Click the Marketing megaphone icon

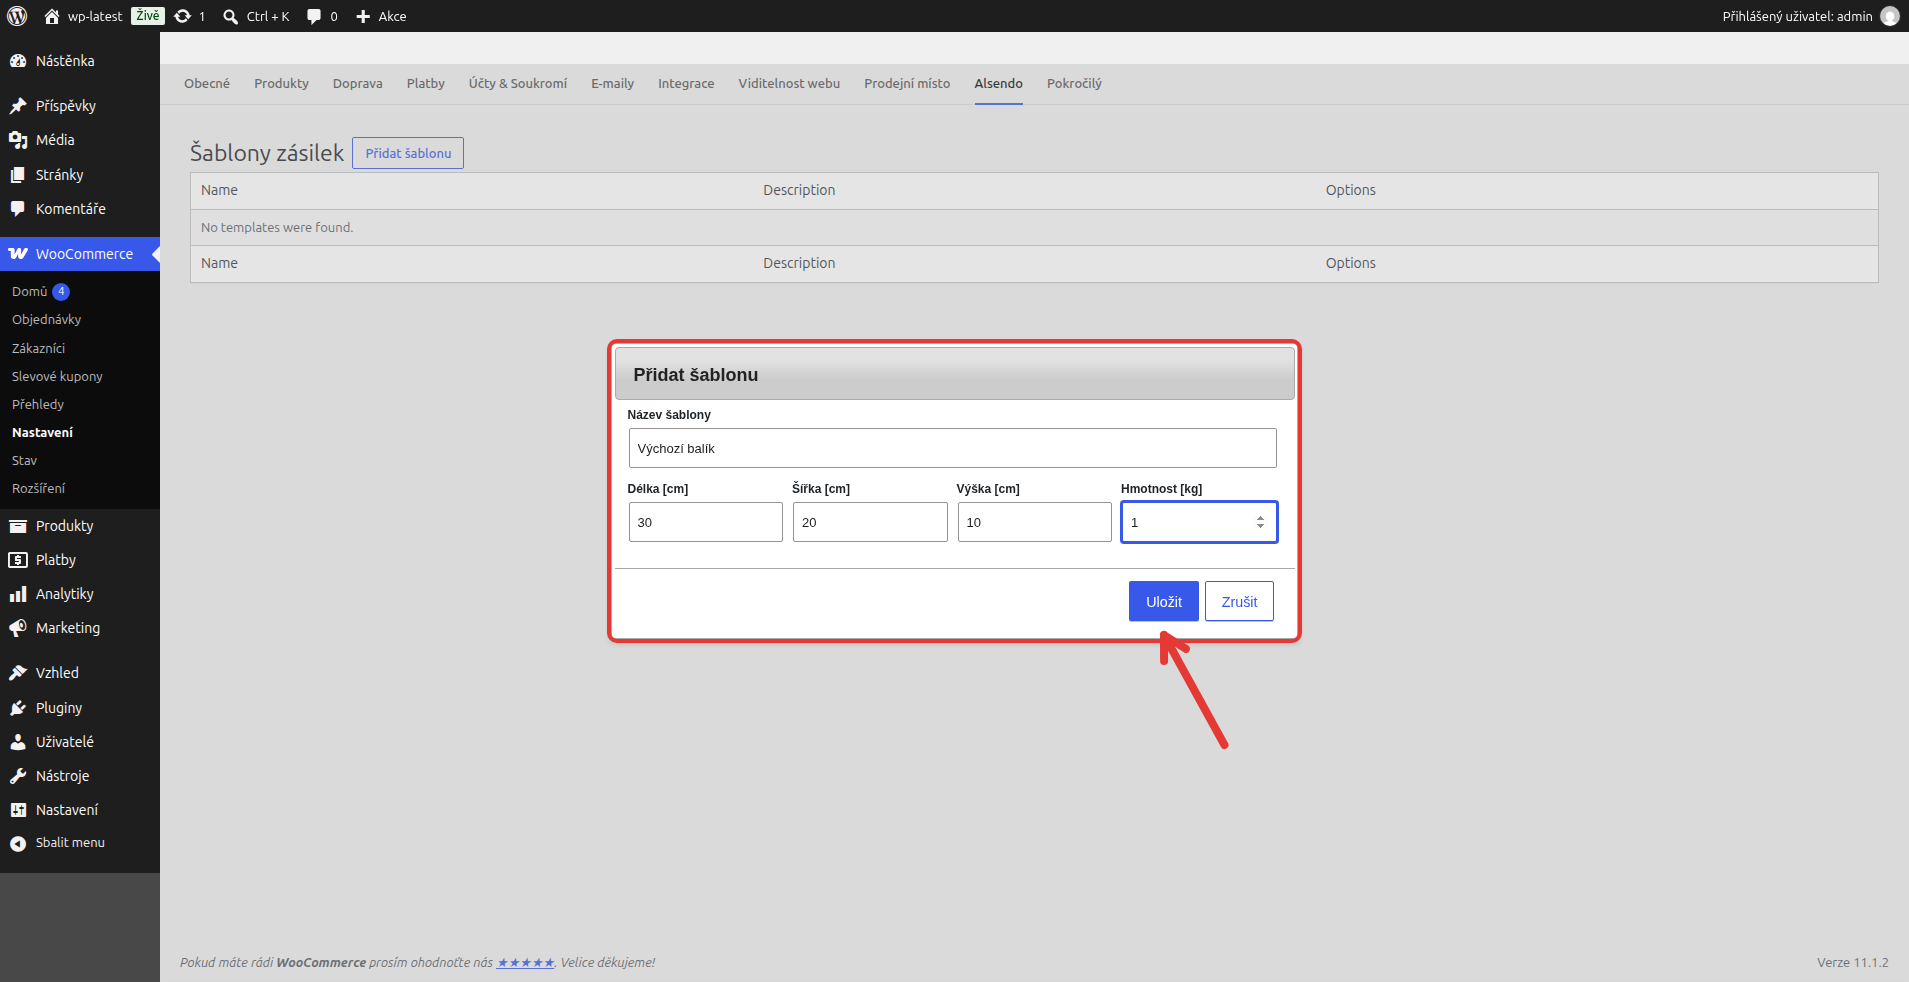tap(18, 628)
